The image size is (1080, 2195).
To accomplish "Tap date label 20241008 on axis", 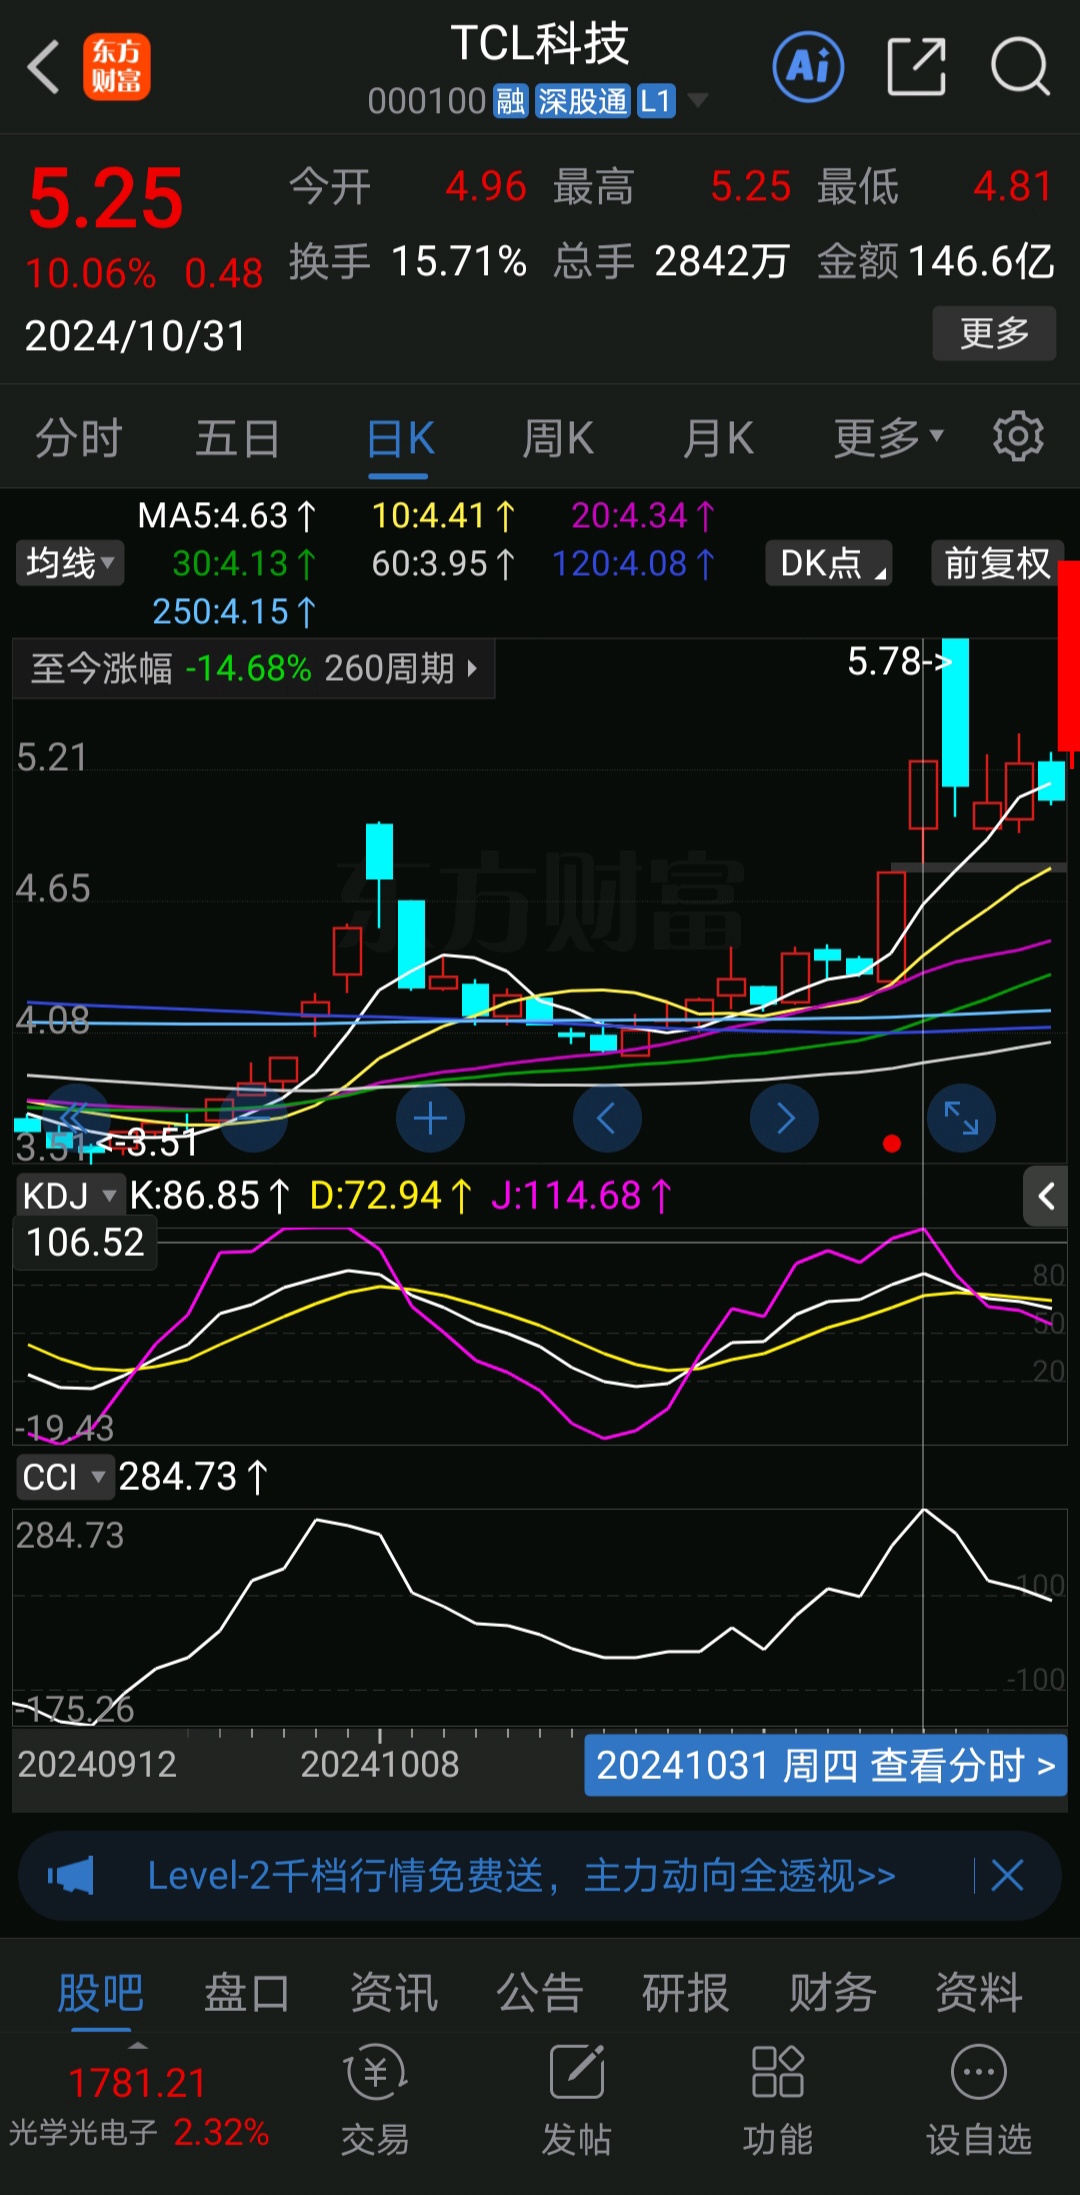I will point(380,1764).
